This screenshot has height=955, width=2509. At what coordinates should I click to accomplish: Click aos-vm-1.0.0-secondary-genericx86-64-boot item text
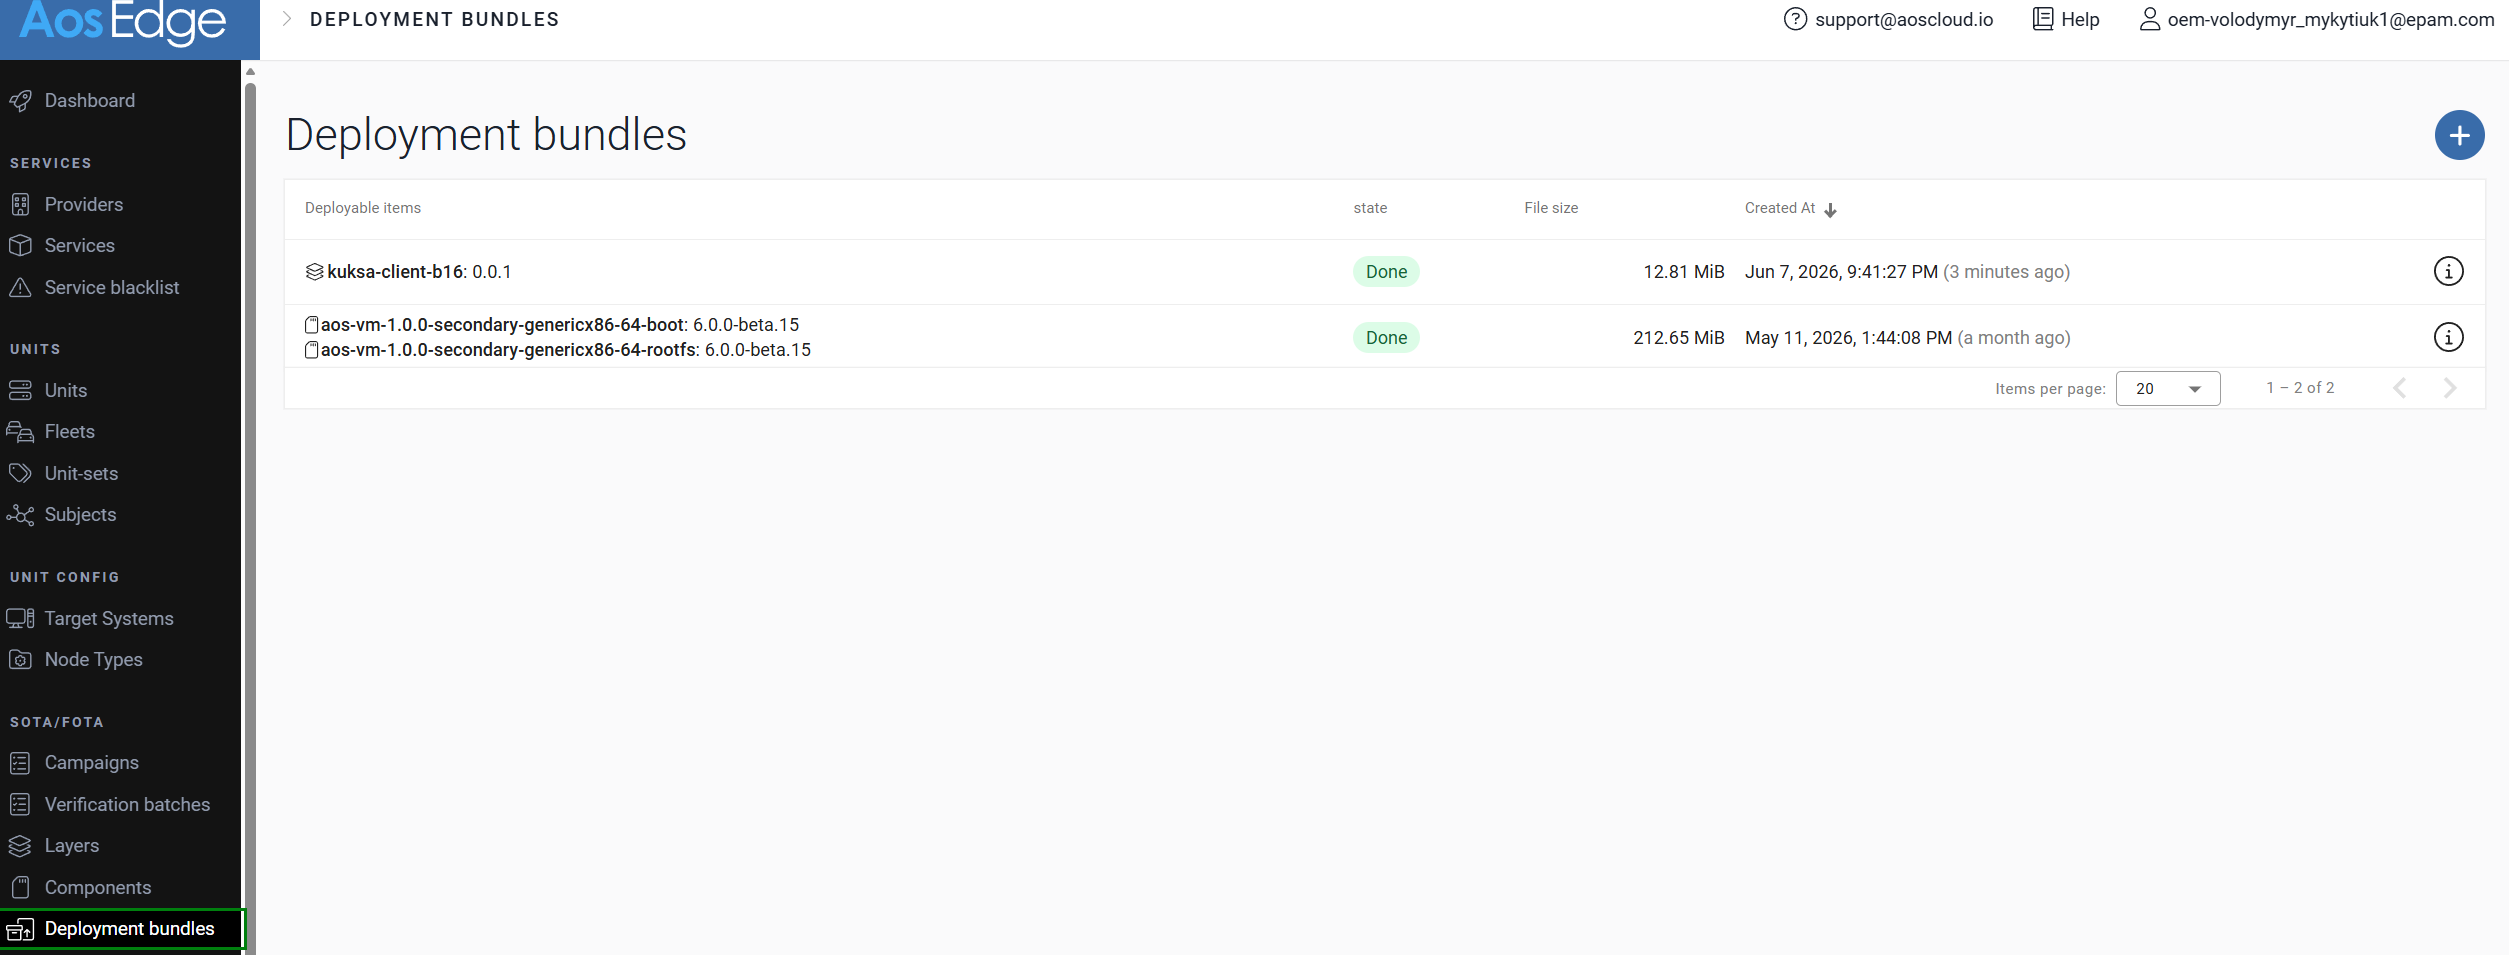pyautogui.click(x=560, y=325)
